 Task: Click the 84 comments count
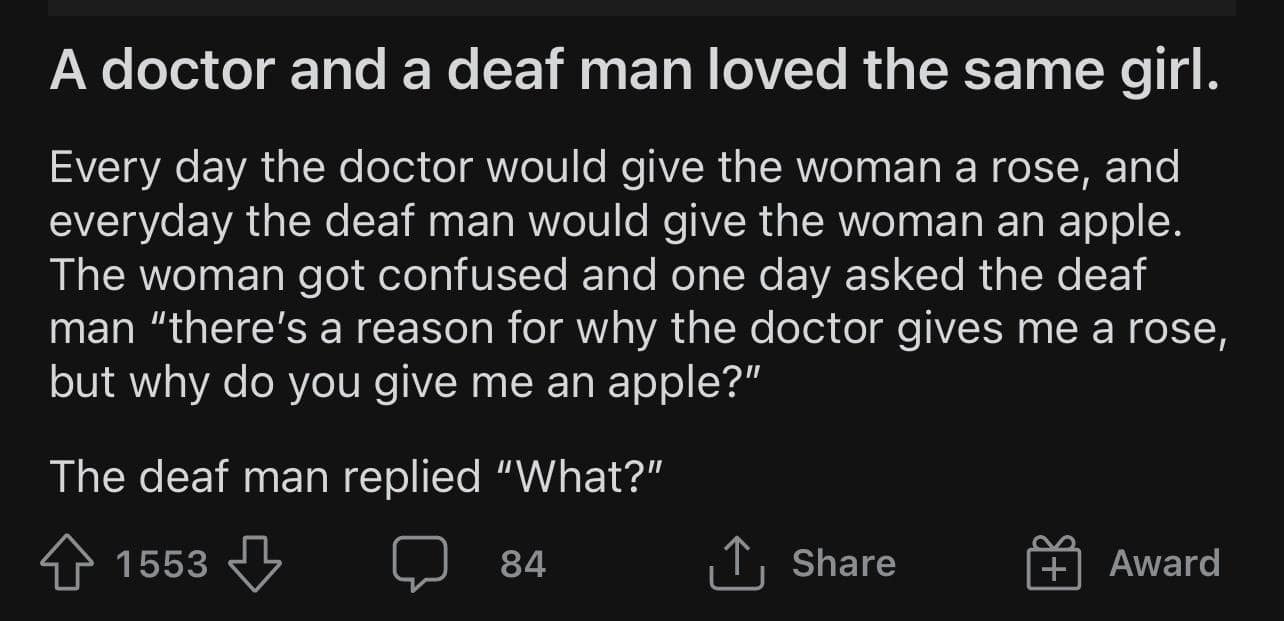coord(523,565)
